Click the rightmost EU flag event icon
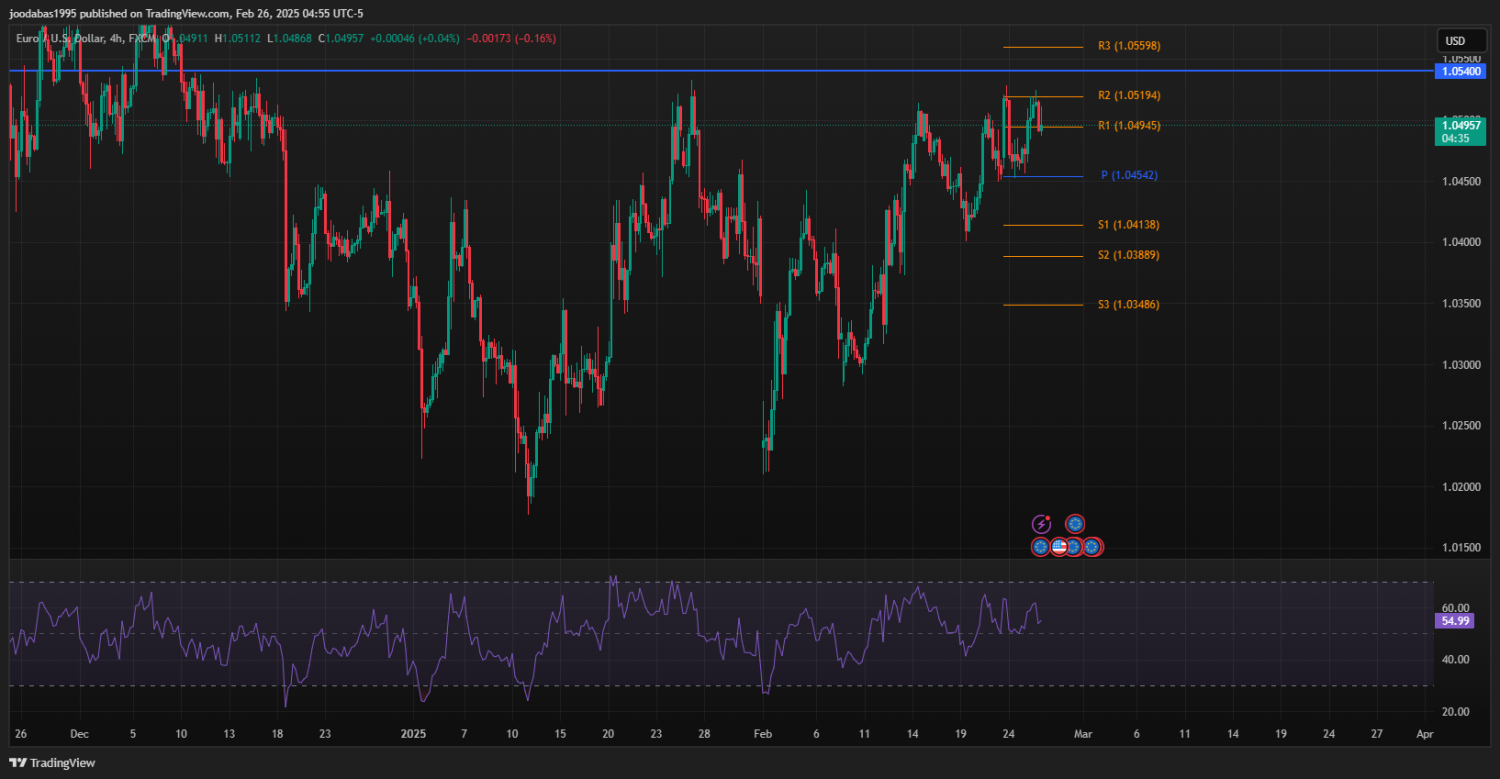 point(1092,547)
